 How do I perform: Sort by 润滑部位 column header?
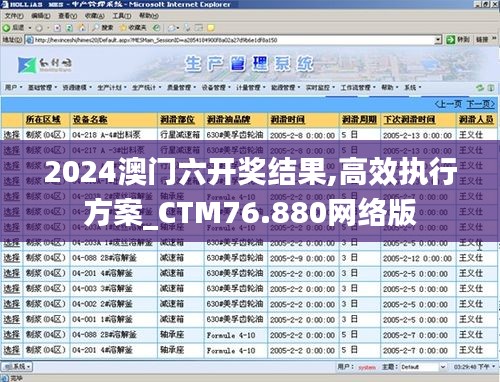click(177, 119)
